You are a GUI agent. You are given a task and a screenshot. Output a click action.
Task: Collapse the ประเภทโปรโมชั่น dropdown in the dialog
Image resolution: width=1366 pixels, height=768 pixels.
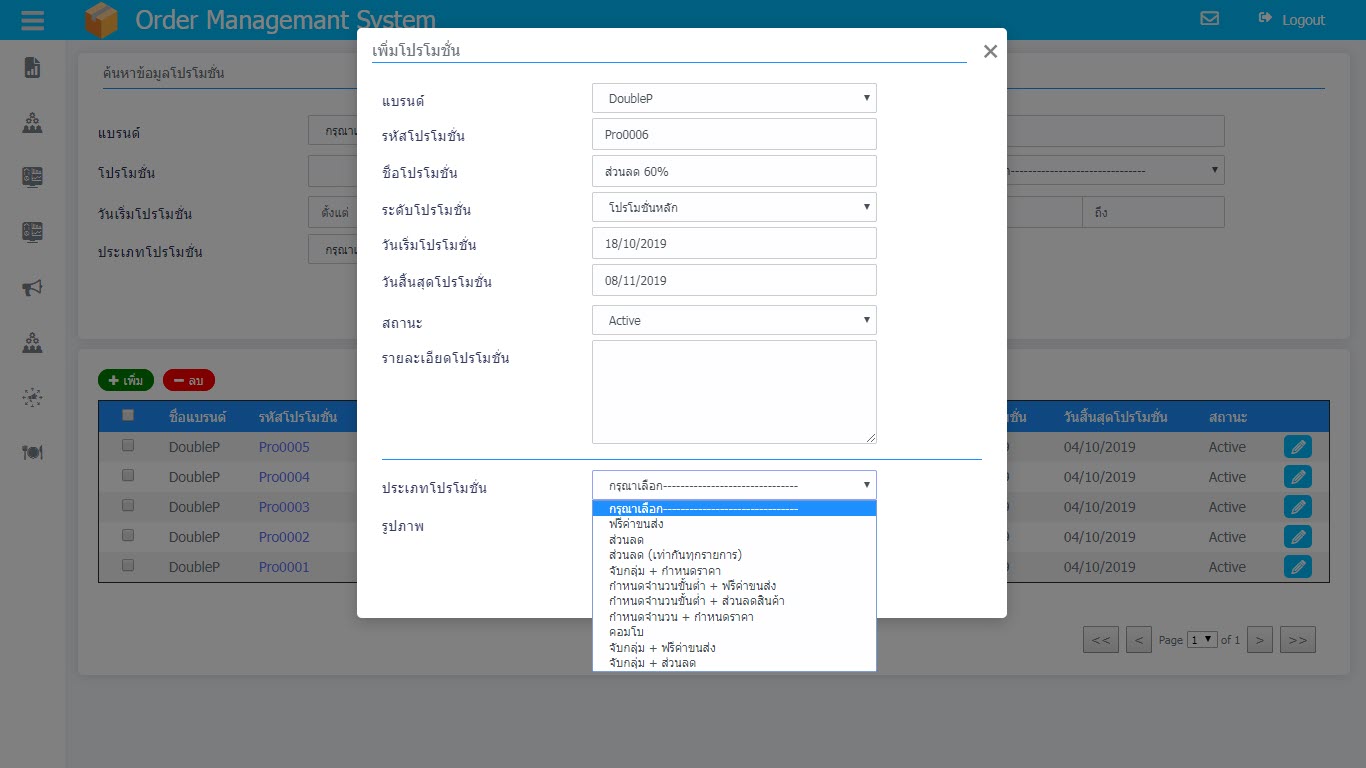click(734, 485)
